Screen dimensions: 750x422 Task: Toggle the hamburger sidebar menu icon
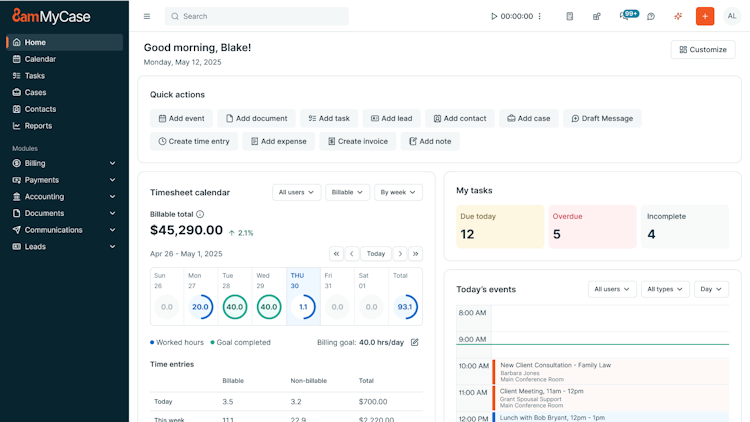[147, 16]
